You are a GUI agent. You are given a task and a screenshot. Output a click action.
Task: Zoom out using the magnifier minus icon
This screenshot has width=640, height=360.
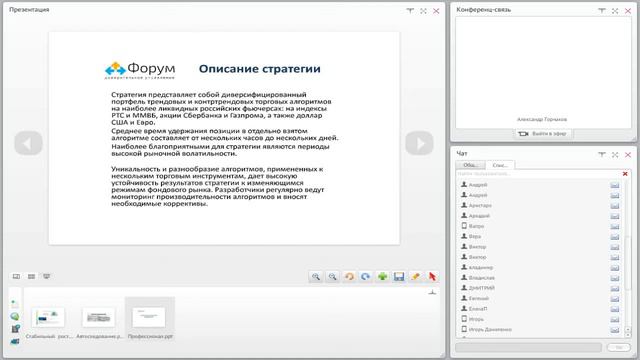pyautogui.click(x=333, y=277)
